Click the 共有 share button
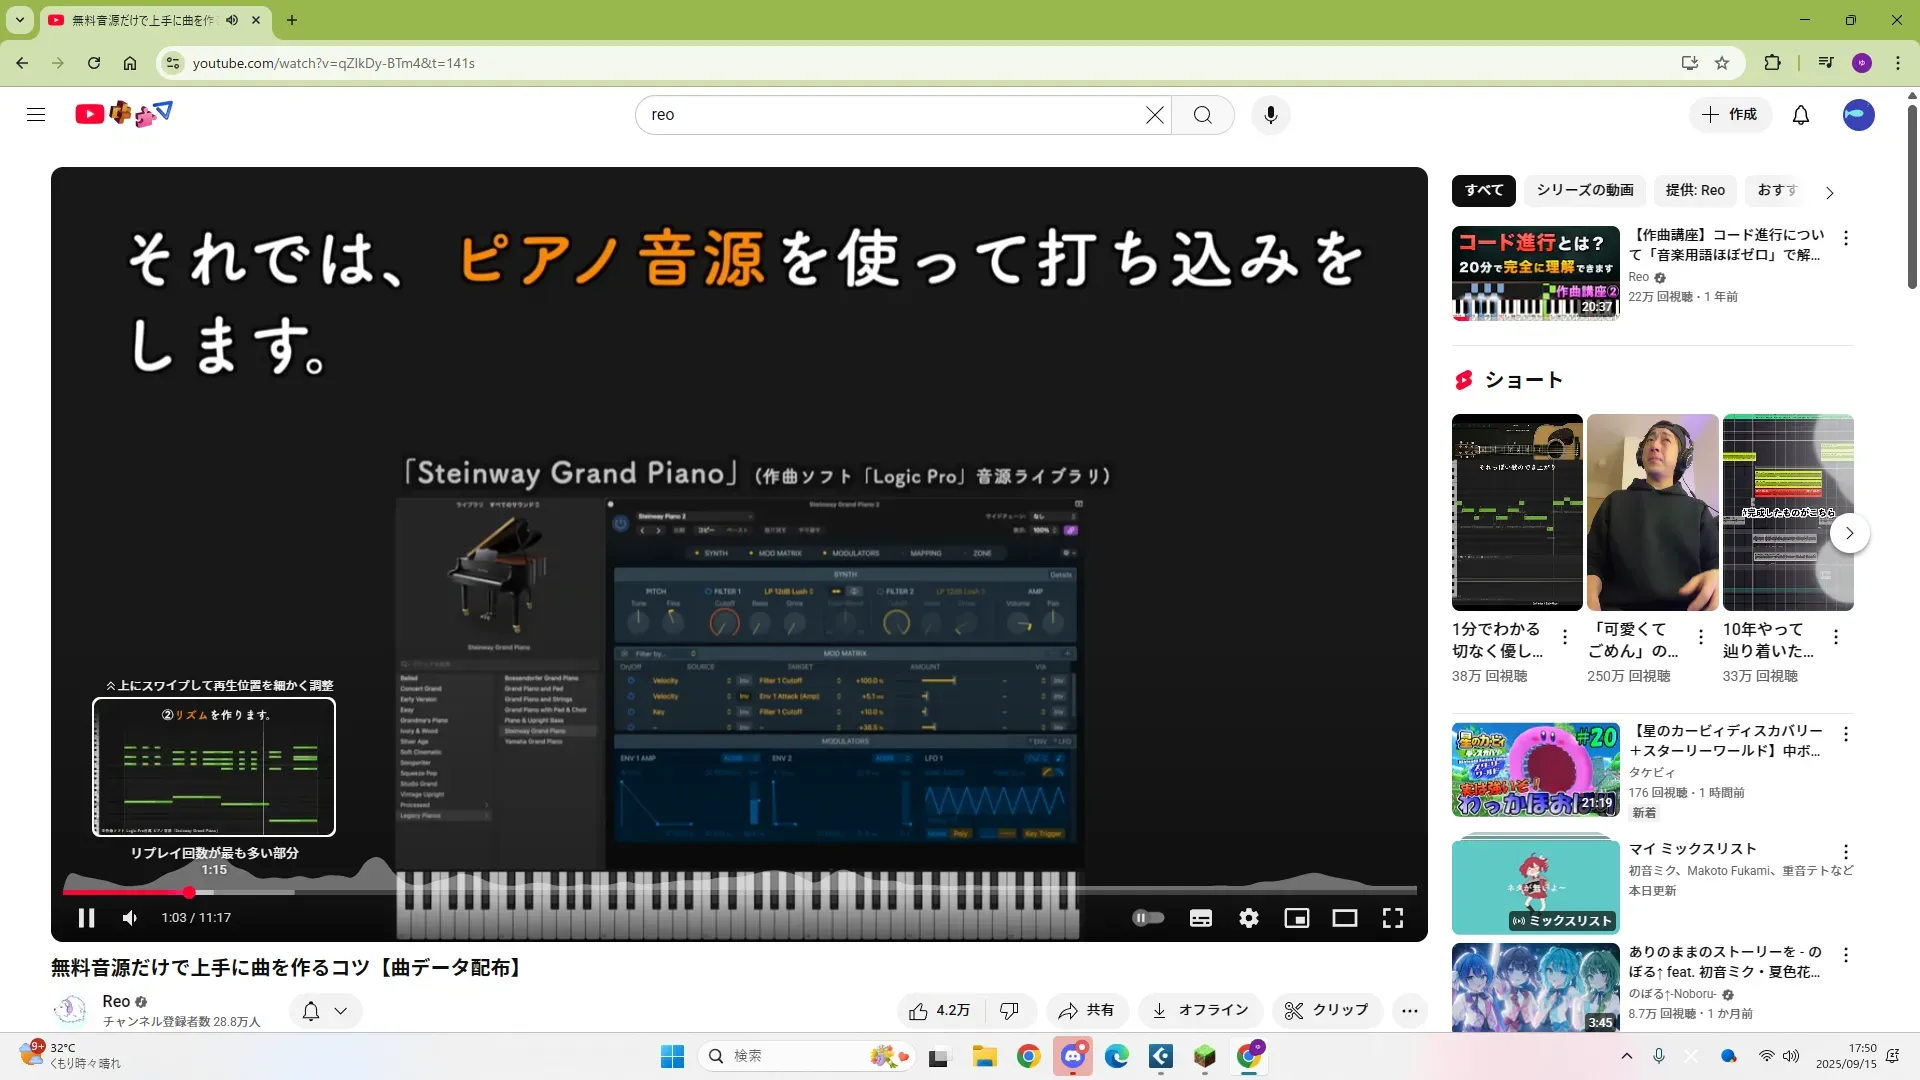The image size is (1920, 1080). [1086, 1011]
